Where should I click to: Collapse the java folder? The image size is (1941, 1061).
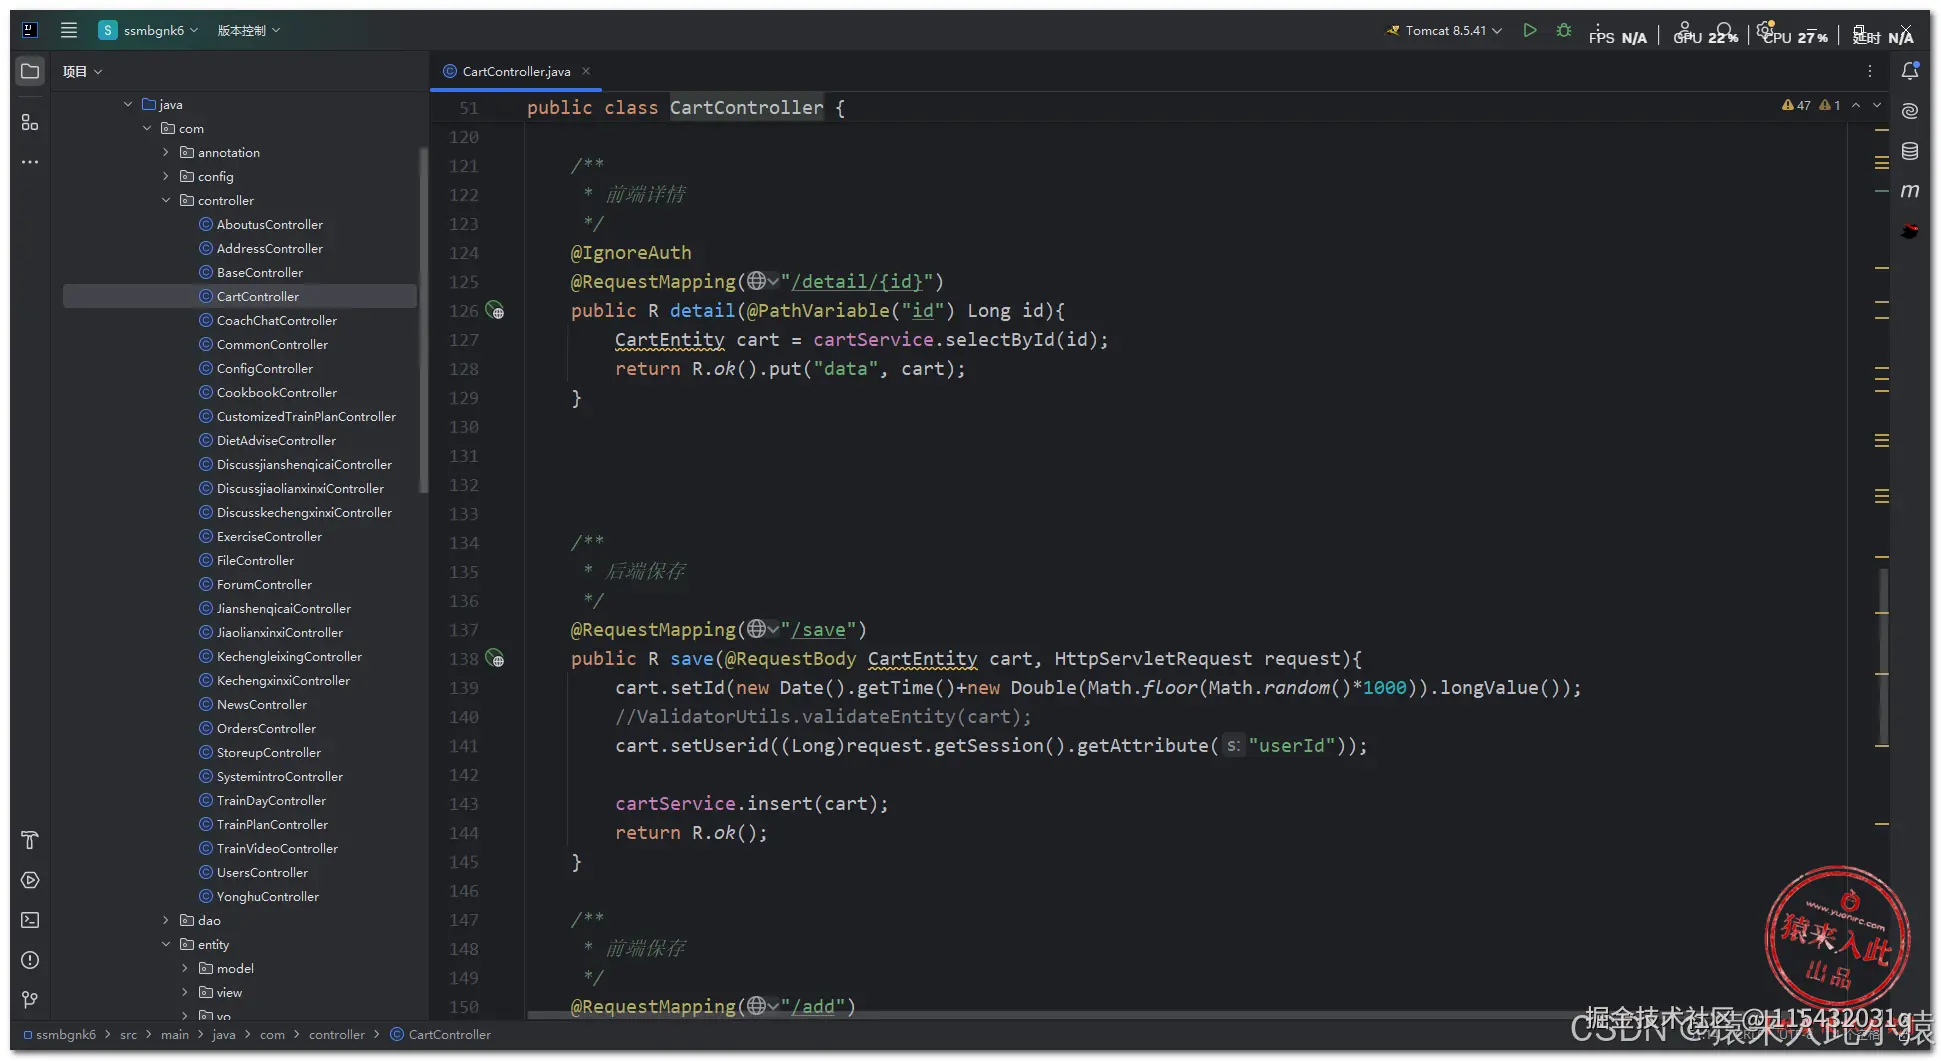click(x=128, y=104)
